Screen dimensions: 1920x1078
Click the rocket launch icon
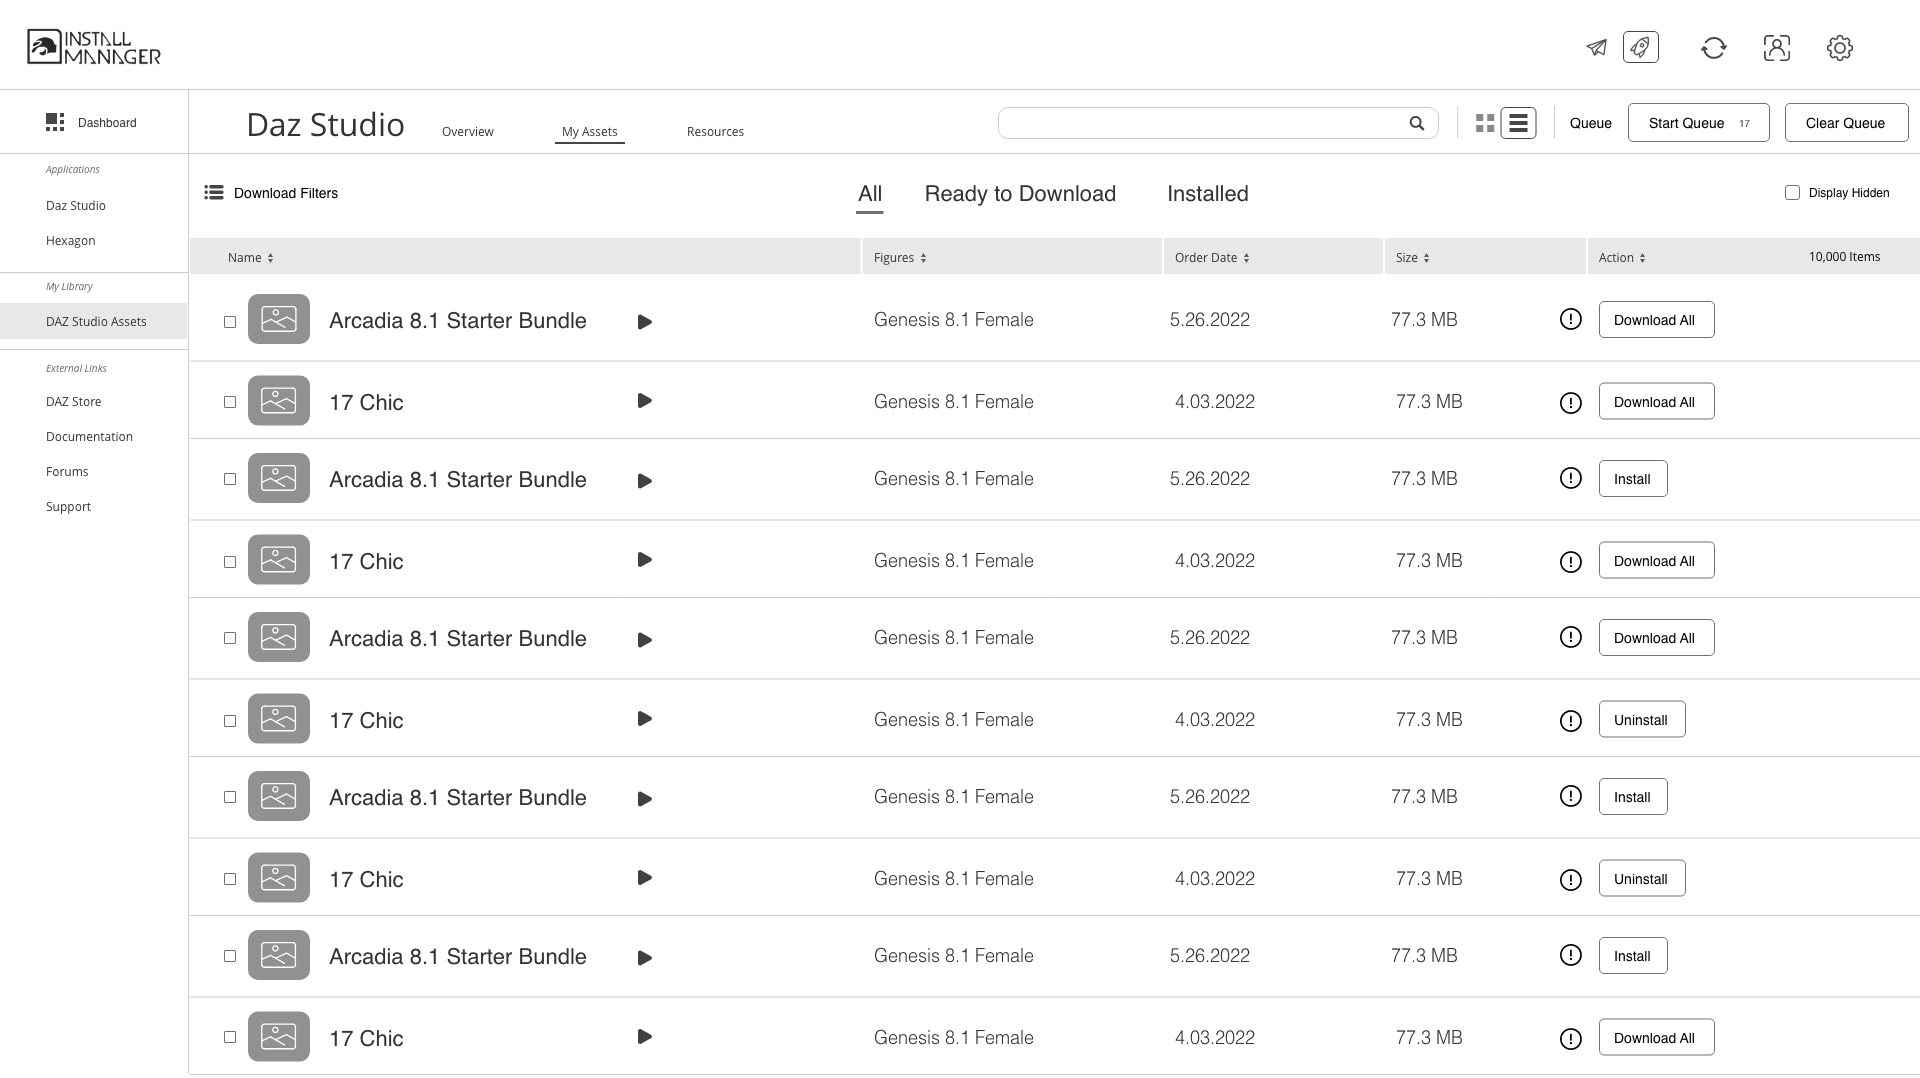click(1641, 47)
